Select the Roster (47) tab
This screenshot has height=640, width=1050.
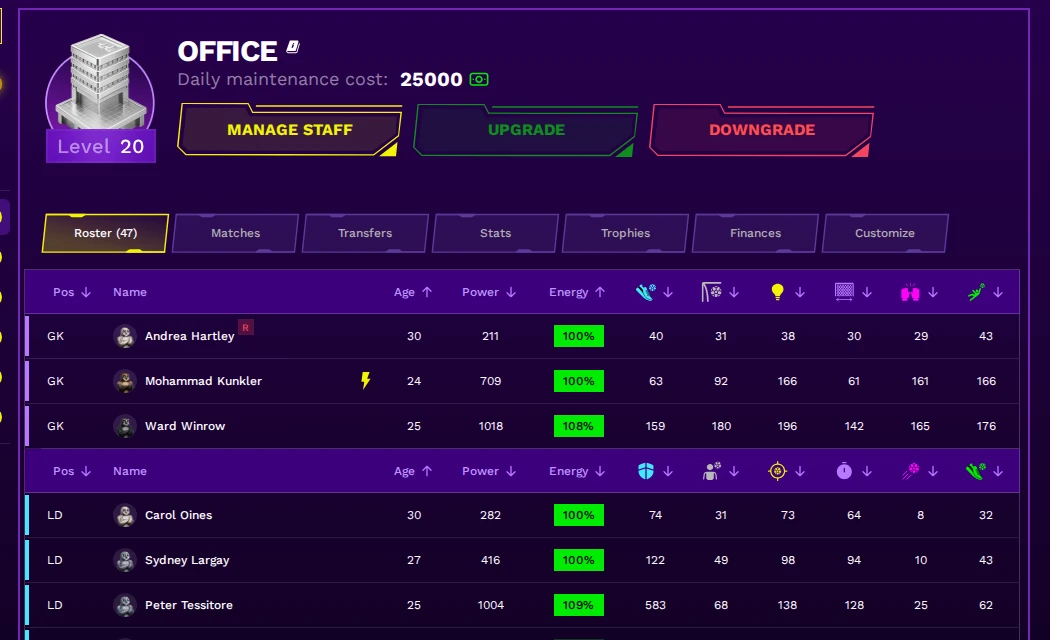[105, 233]
